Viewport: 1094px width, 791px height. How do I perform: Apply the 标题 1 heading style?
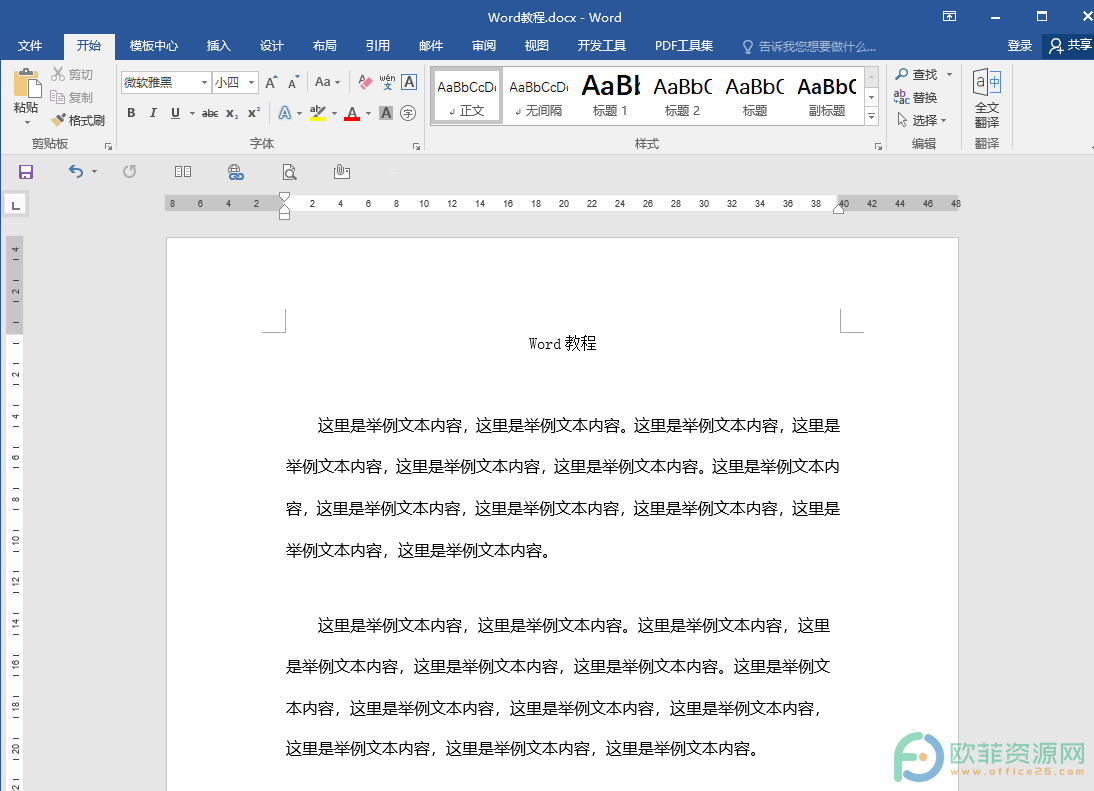pos(610,96)
